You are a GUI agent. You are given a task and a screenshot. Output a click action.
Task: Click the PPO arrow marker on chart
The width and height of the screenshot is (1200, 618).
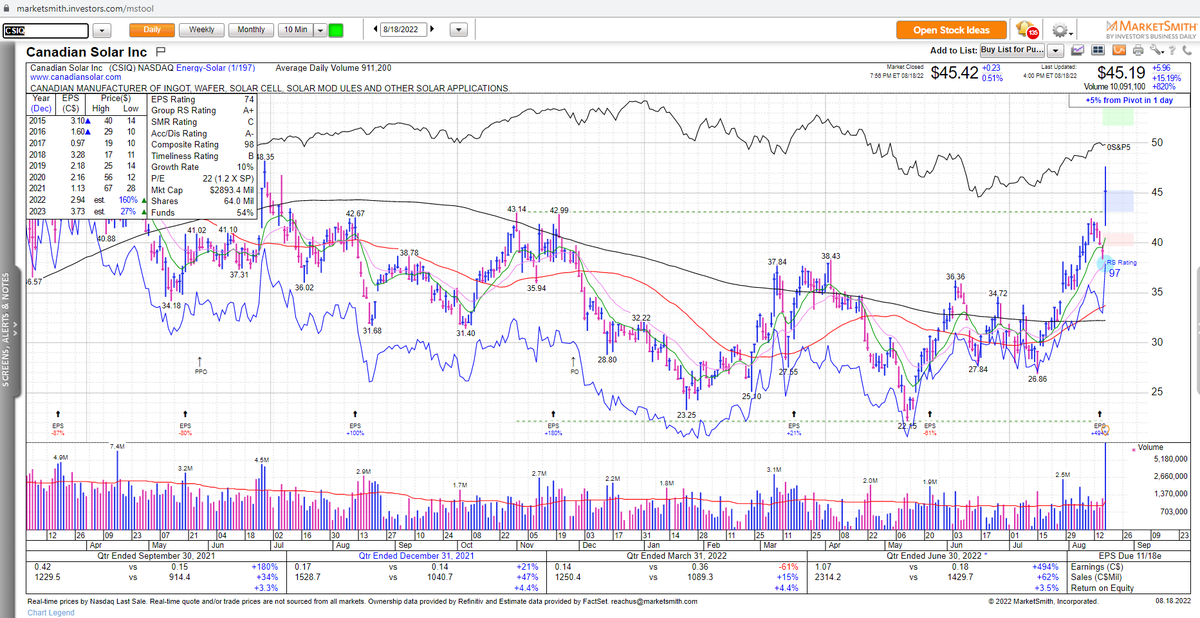(199, 364)
